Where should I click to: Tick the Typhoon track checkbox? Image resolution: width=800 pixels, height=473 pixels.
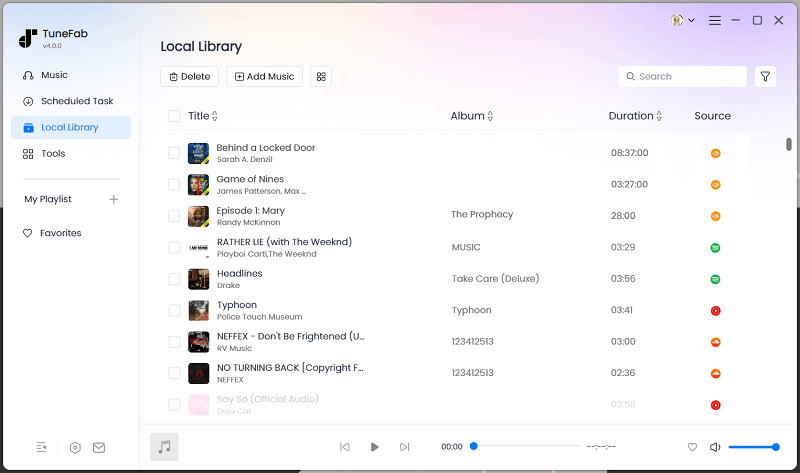coord(174,310)
